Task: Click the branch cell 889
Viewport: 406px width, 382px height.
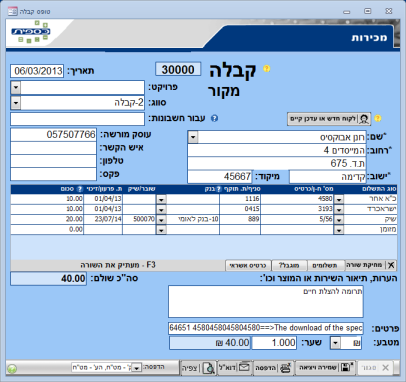Action: click(x=240, y=220)
